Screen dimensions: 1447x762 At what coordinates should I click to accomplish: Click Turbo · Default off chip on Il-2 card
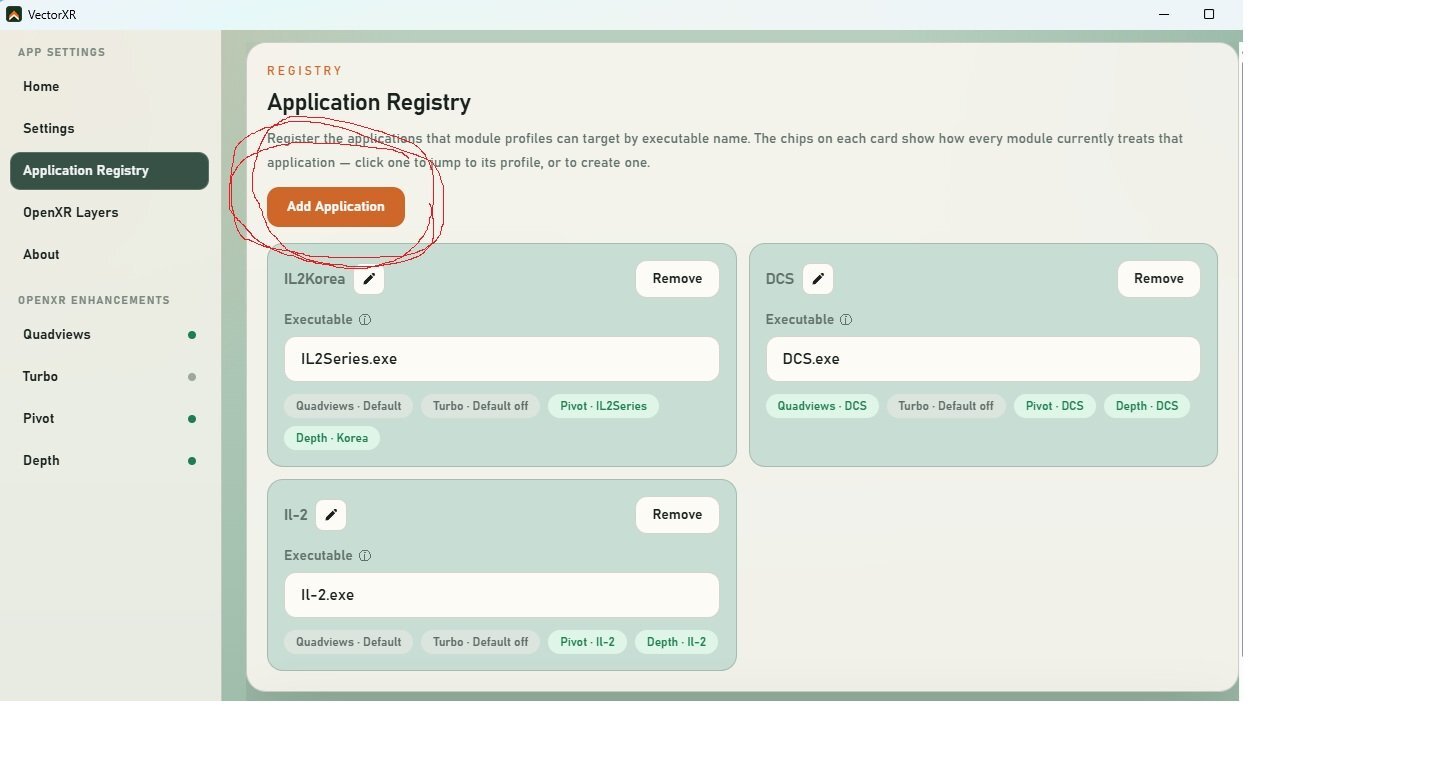click(x=480, y=642)
